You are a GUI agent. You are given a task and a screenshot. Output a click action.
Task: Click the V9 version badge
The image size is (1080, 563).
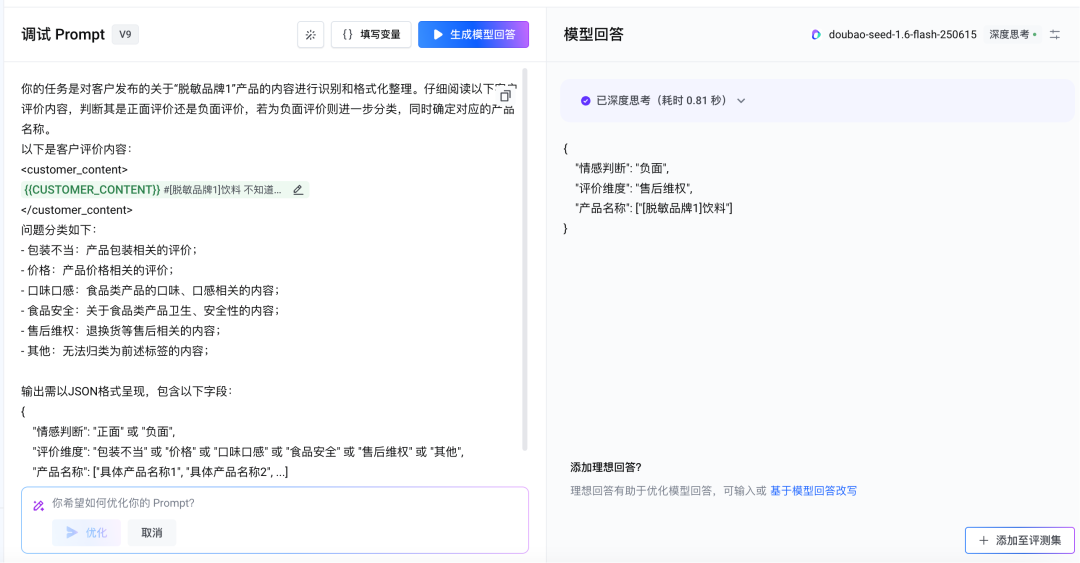click(125, 35)
